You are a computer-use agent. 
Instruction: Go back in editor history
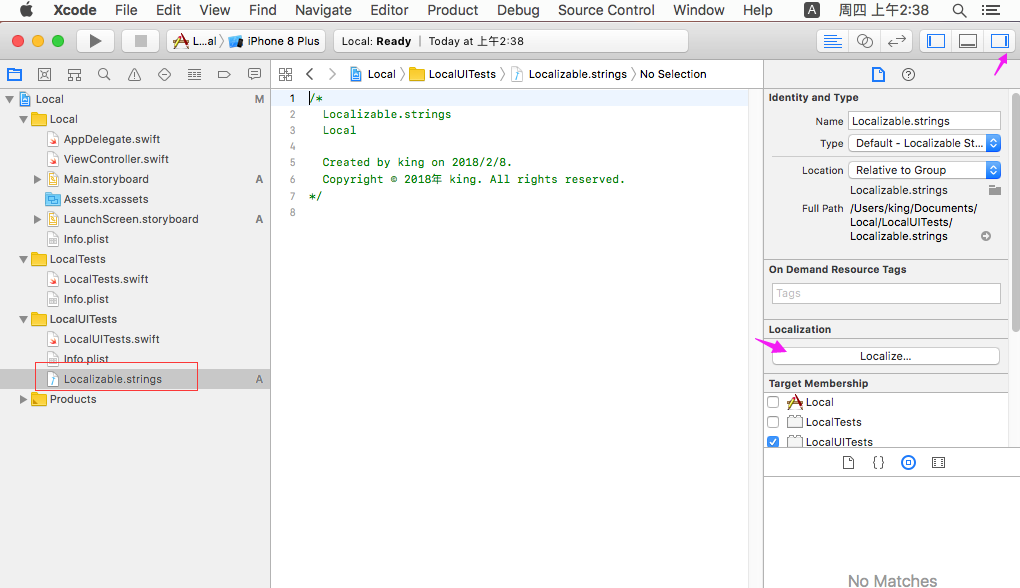[310, 74]
